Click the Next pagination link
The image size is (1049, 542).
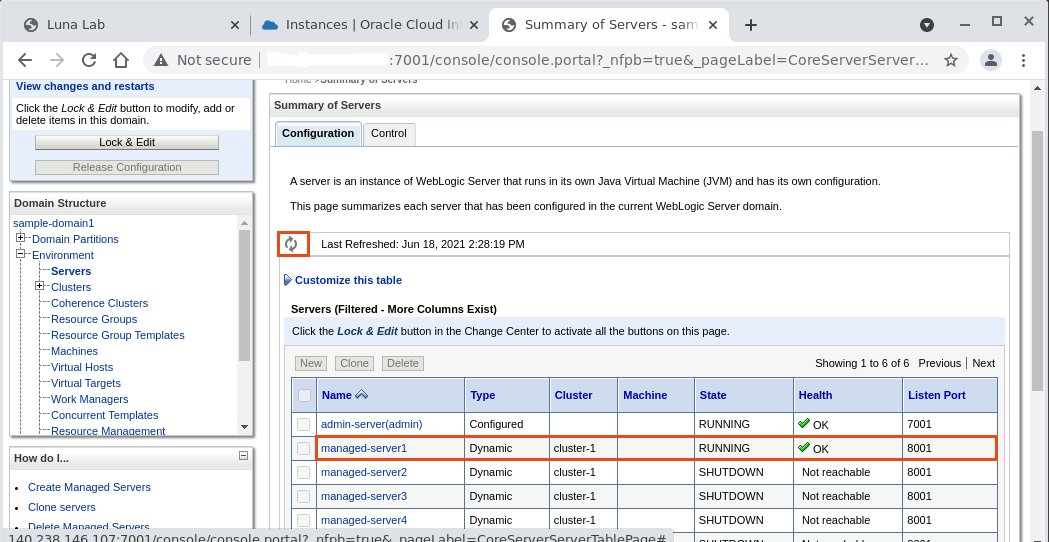[x=983, y=363]
